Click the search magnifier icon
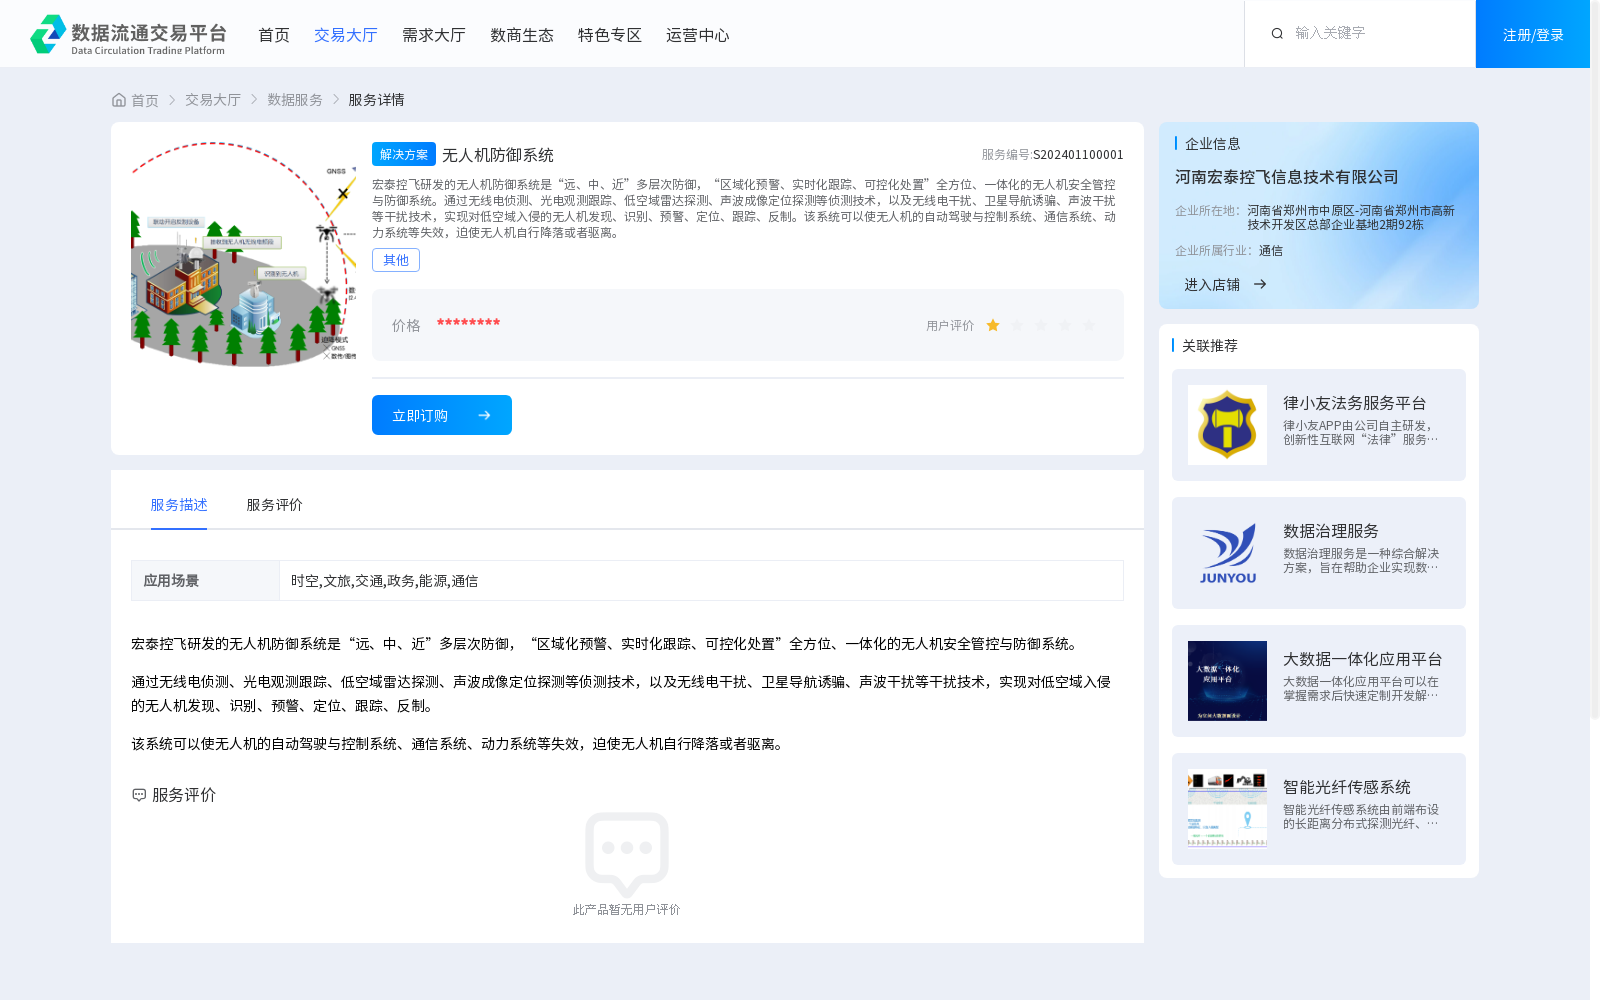This screenshot has height=1000, width=1600. 1277,34
